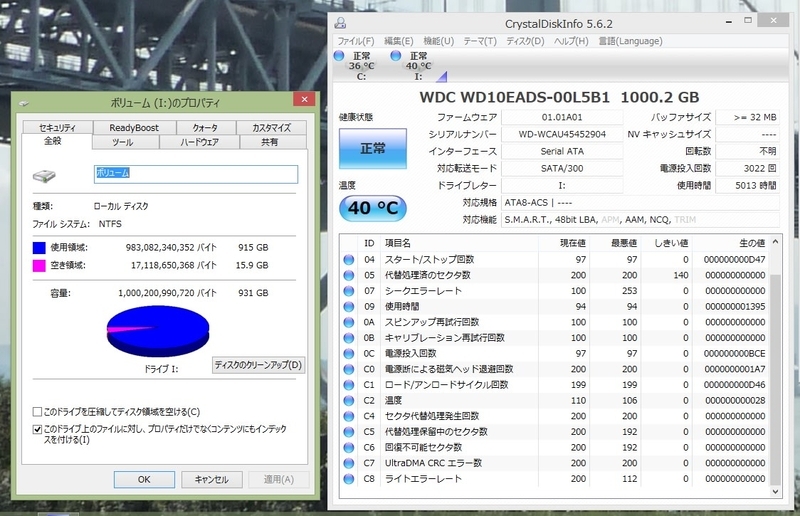Open the テーマ(T) menu
Screen dimensions: 800x516
click(480, 41)
